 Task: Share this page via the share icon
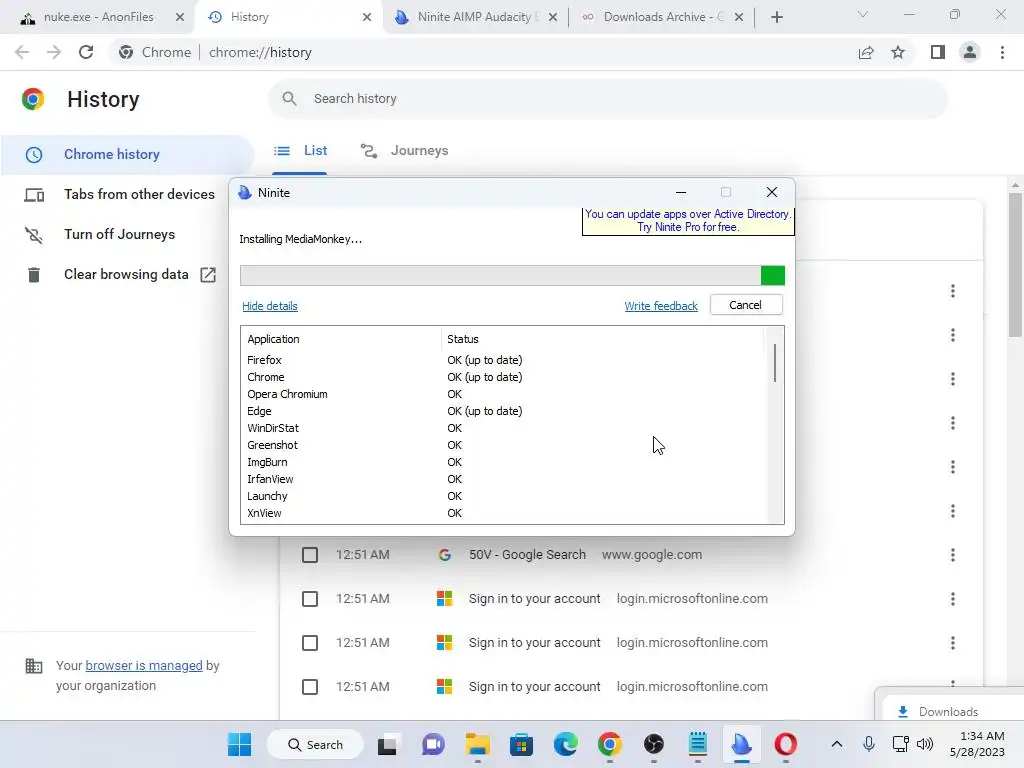866,52
